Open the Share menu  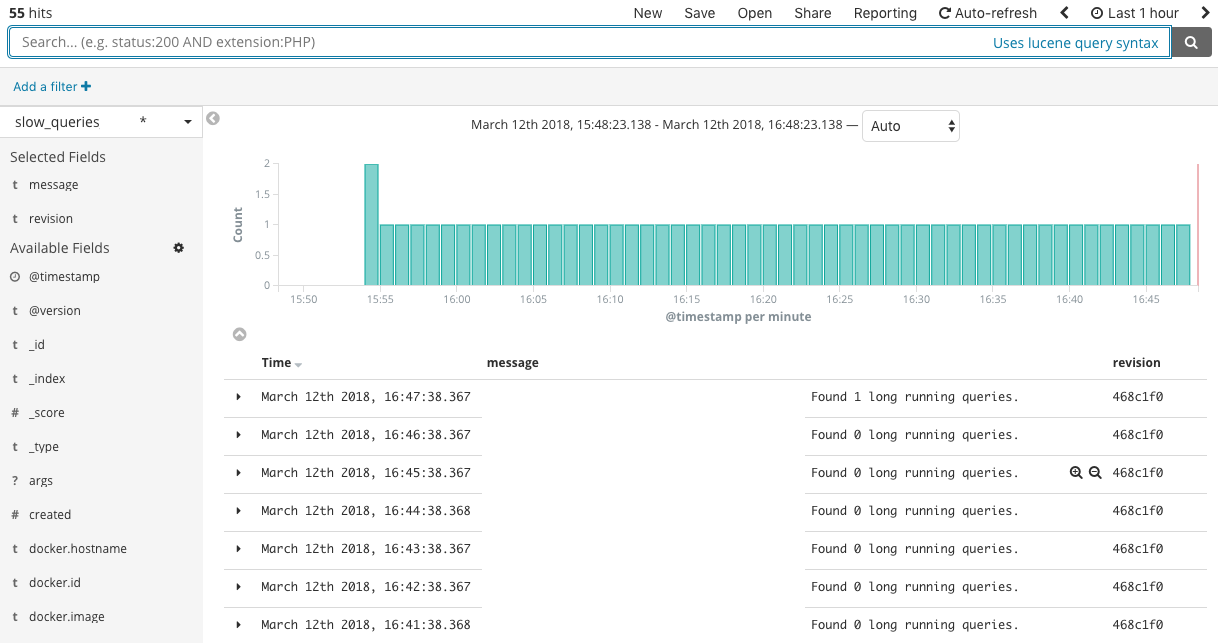pos(813,13)
